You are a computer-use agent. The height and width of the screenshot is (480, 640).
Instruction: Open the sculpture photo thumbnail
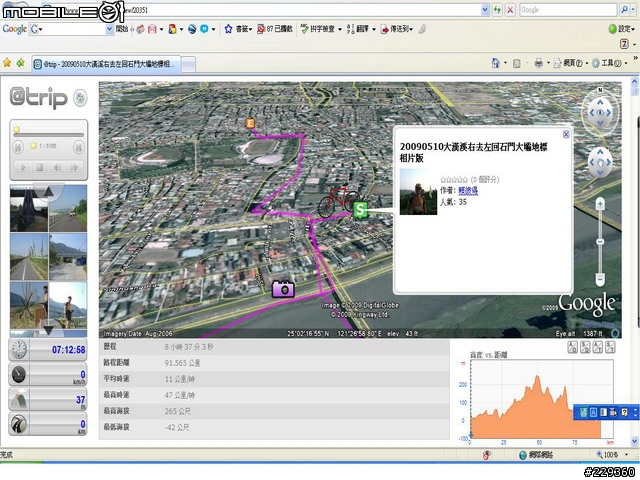click(x=29, y=305)
